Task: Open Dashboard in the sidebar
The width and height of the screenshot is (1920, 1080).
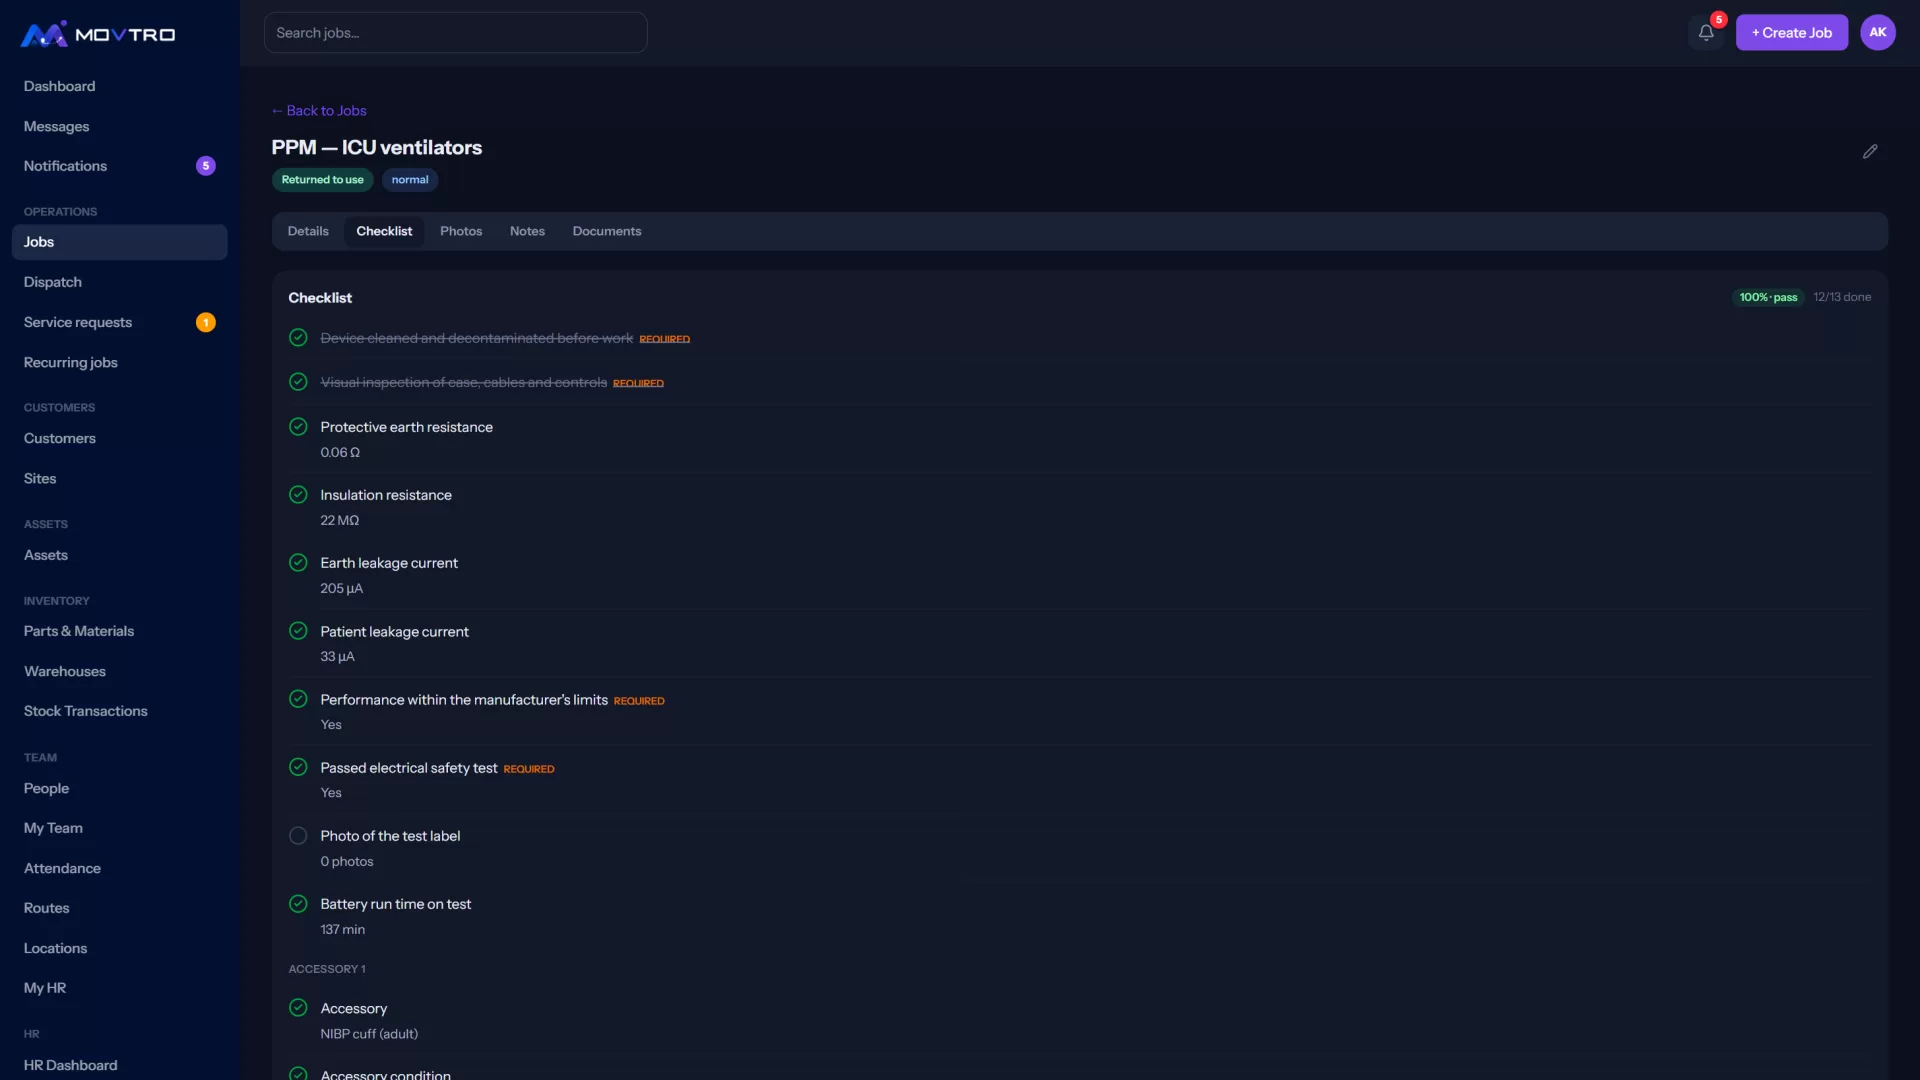Action: click(120, 86)
